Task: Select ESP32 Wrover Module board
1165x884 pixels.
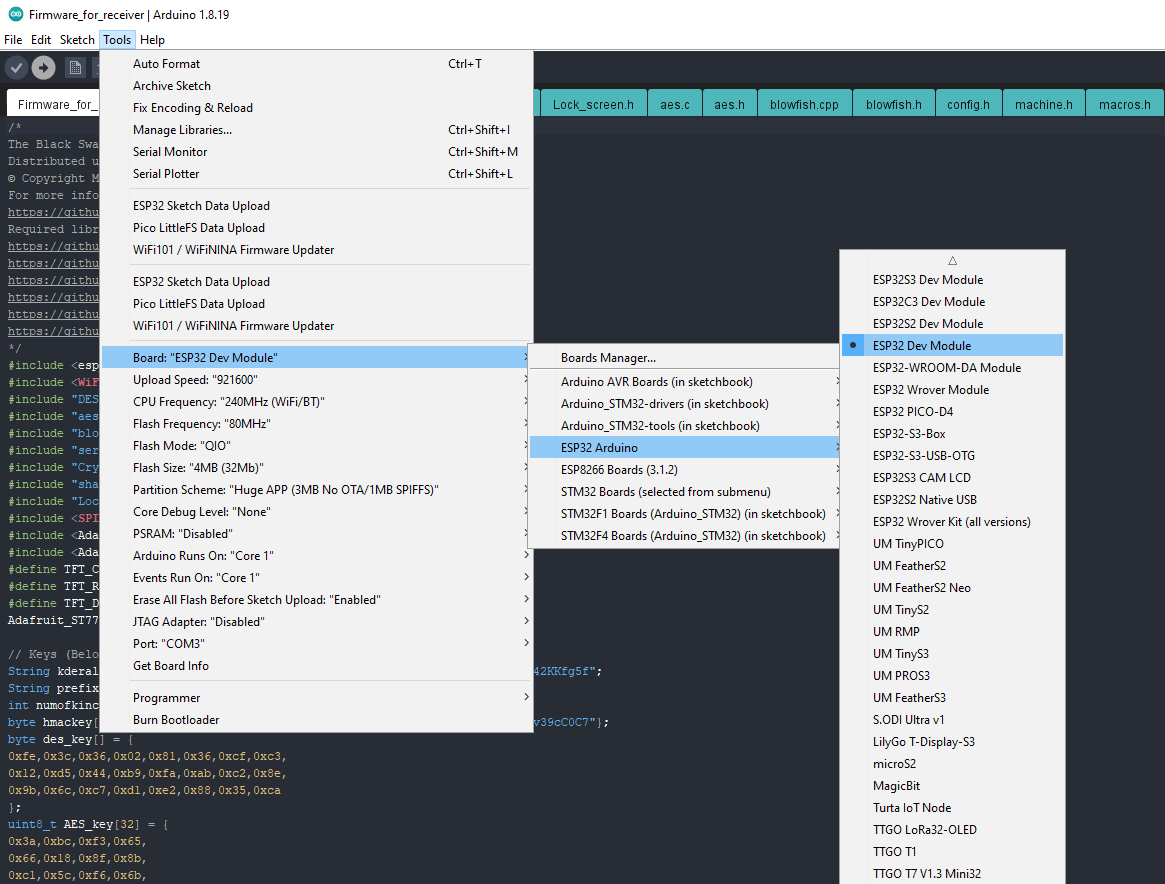Action: [953, 389]
